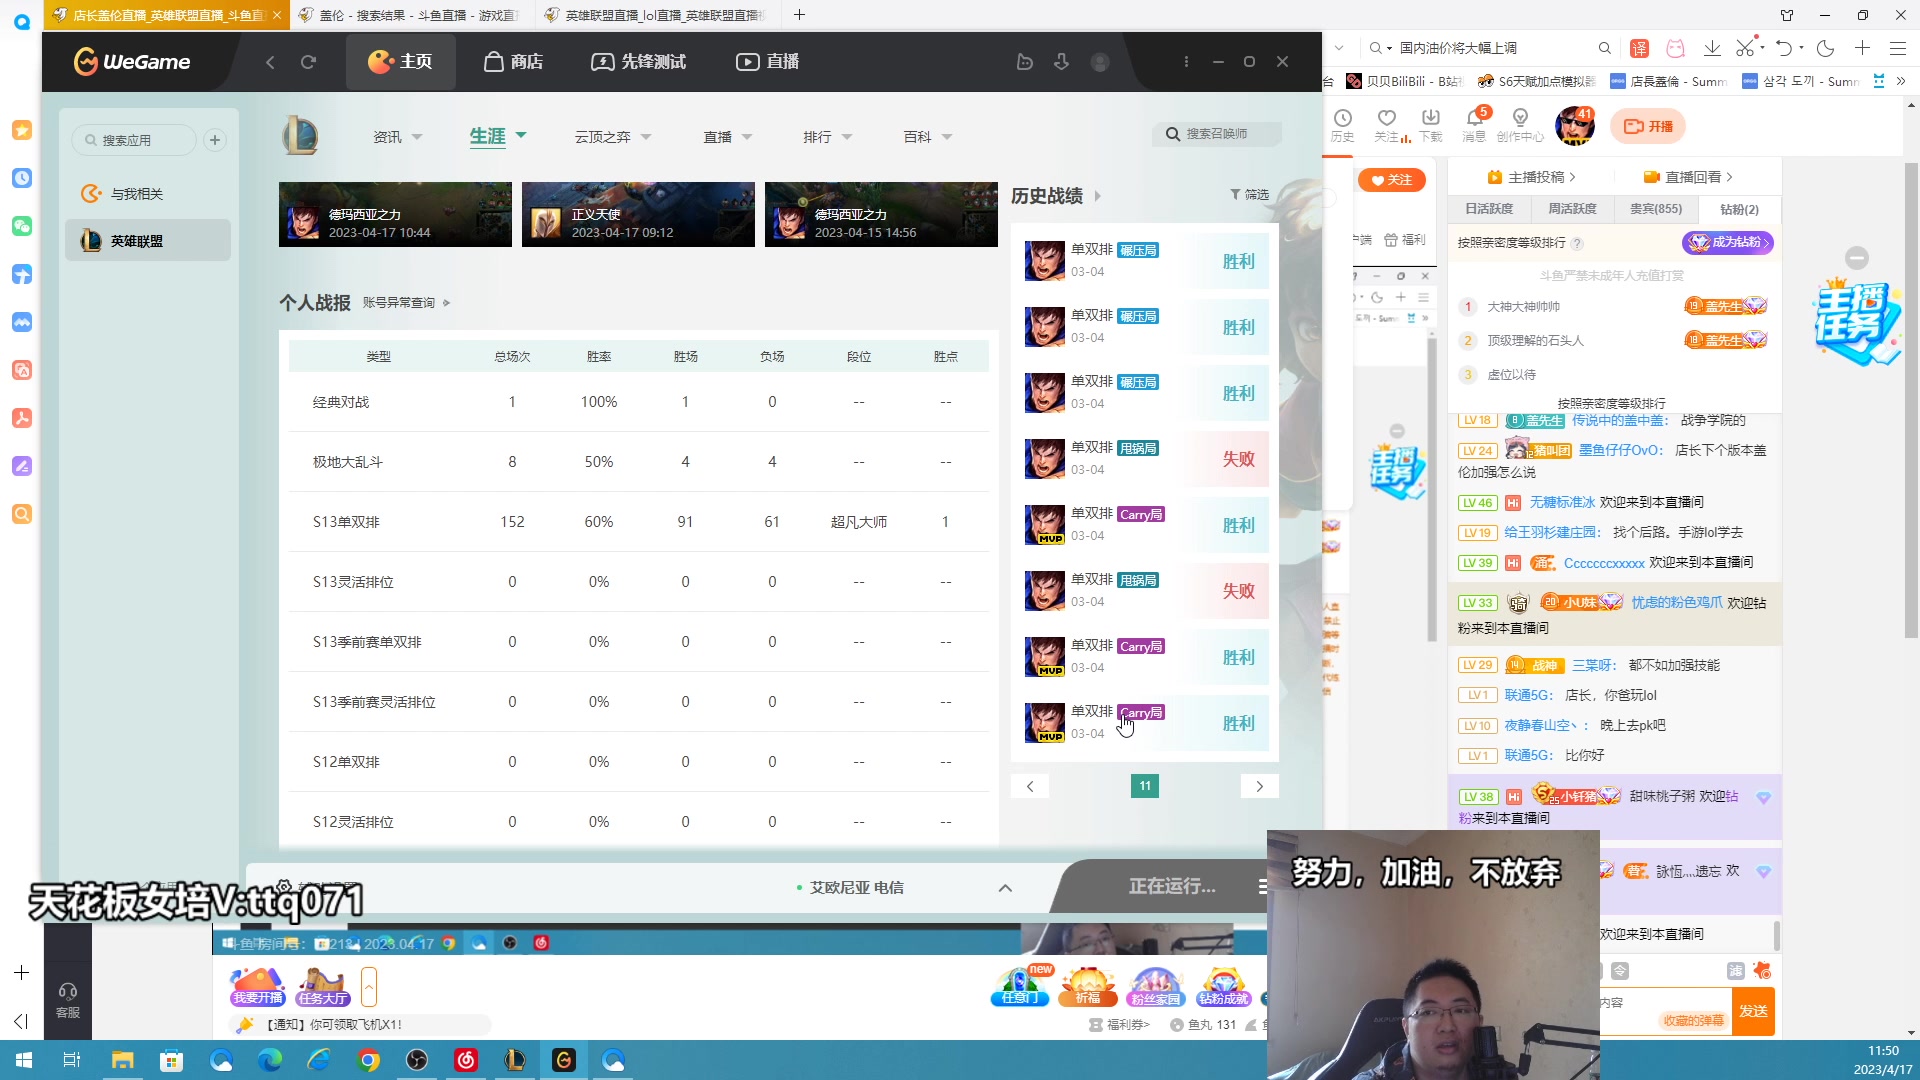Click the add application plus icon
The height and width of the screenshot is (1080, 1920).
(215, 140)
